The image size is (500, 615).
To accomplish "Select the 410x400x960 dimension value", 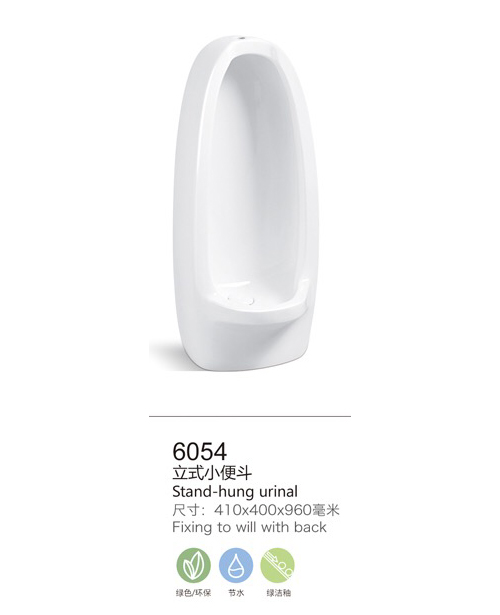I will coord(263,510).
